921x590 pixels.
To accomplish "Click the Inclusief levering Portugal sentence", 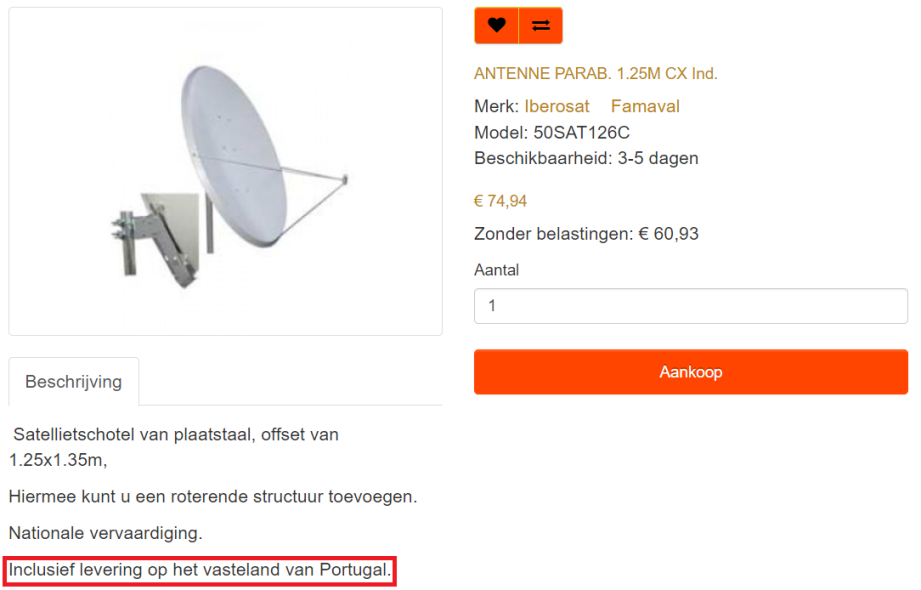I will click(x=200, y=570).
